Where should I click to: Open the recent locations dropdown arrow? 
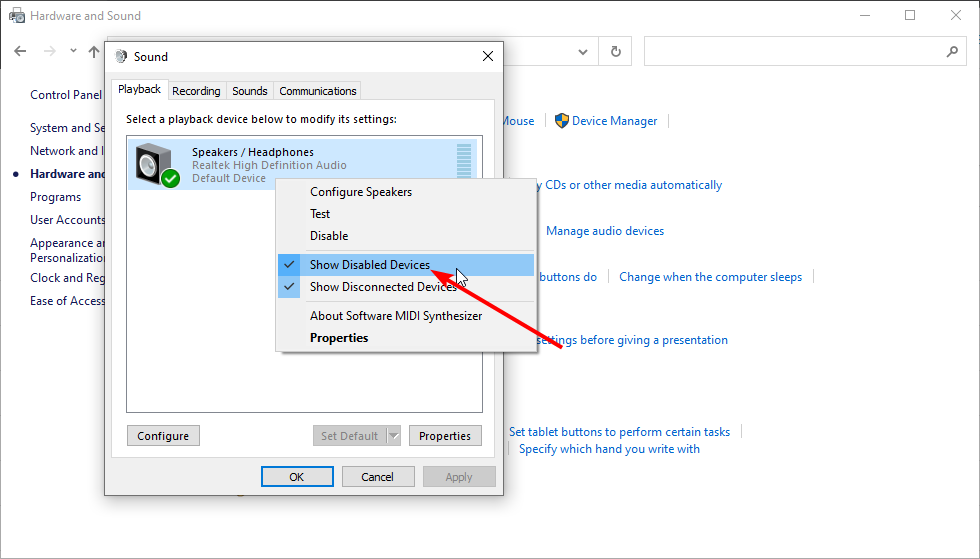[x=73, y=51]
